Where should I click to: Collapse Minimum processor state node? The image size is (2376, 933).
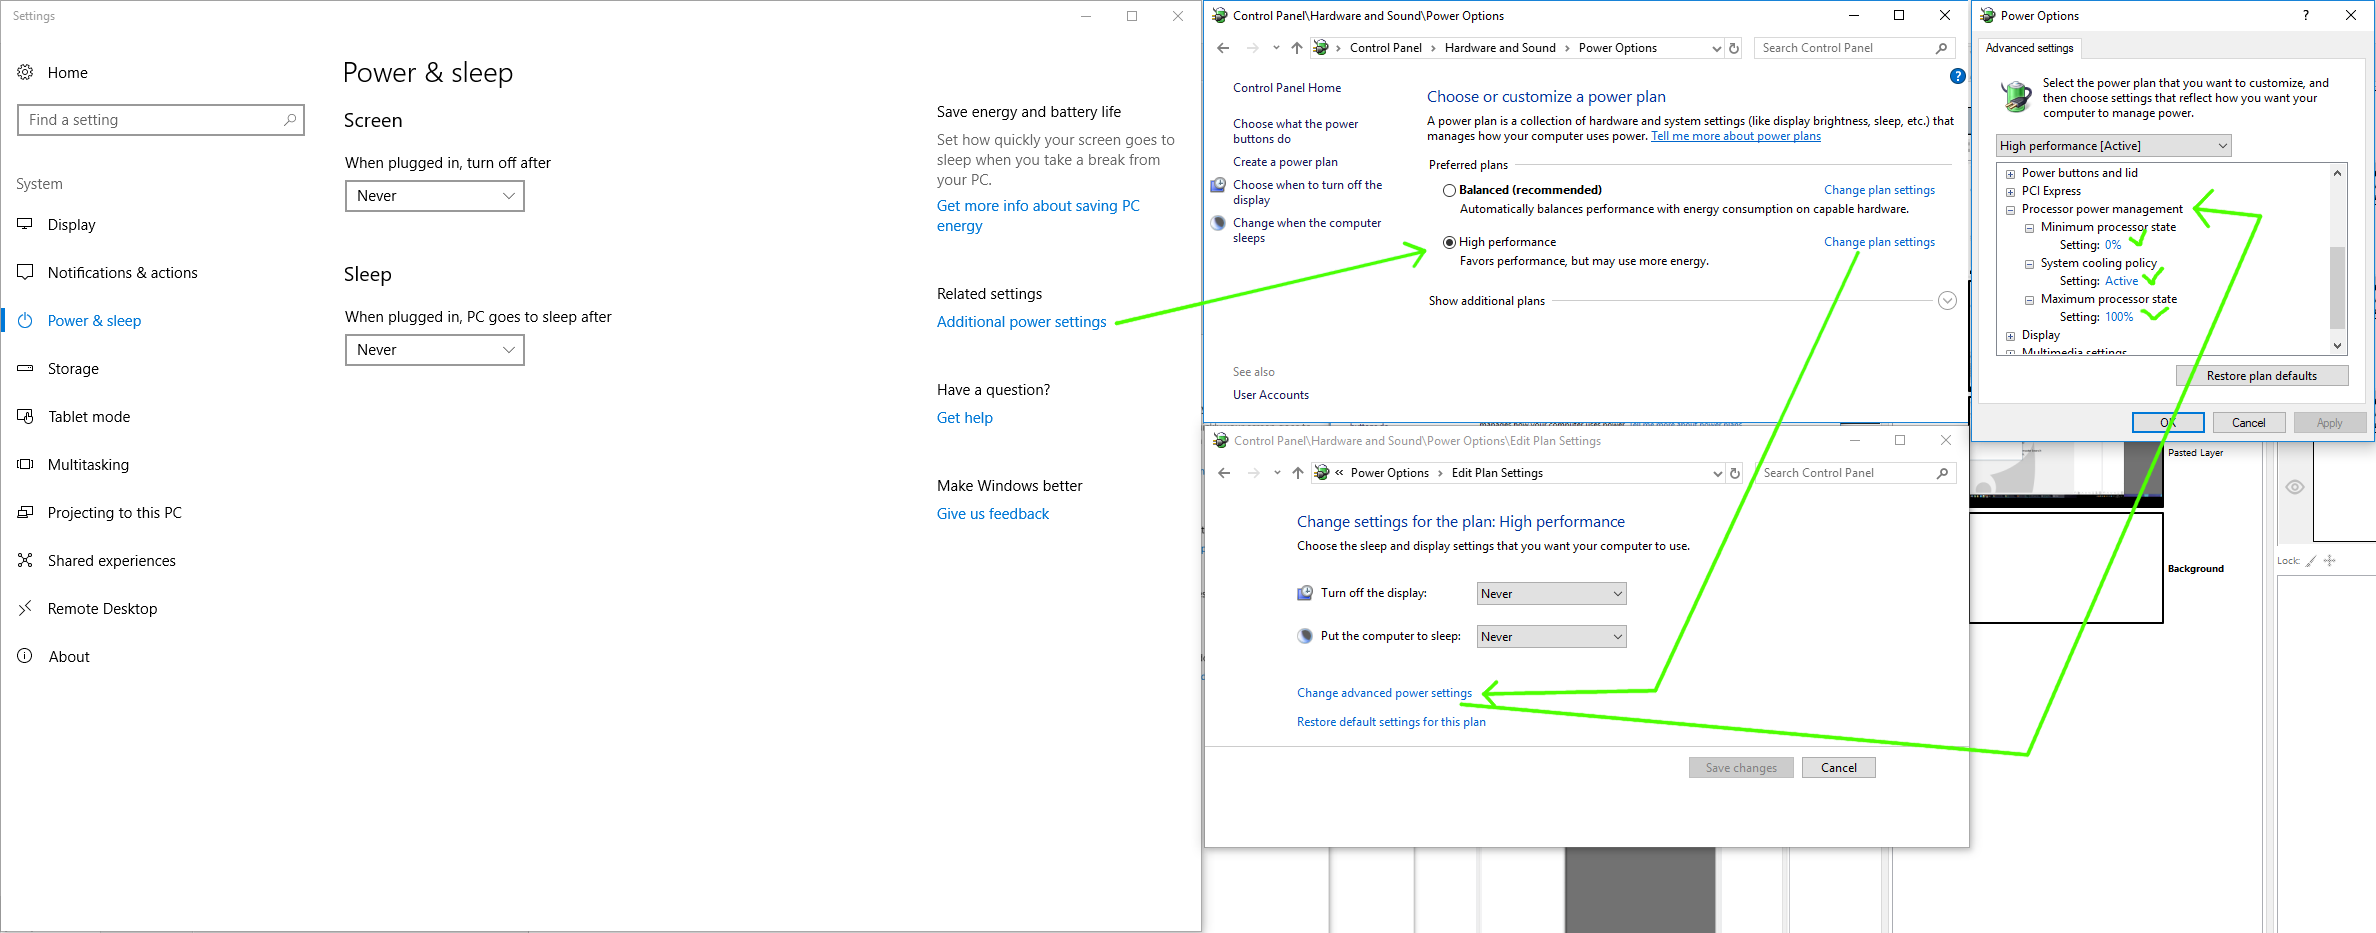tap(2029, 228)
